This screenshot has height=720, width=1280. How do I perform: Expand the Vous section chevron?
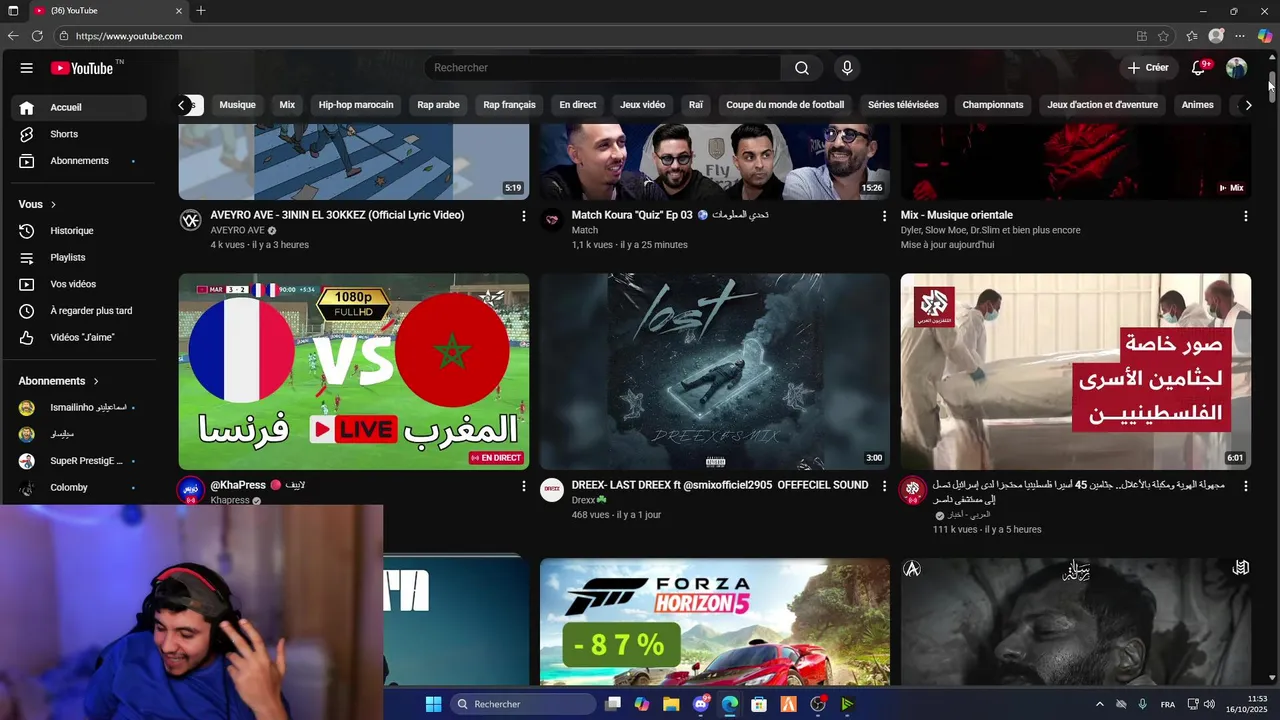tap(53, 204)
